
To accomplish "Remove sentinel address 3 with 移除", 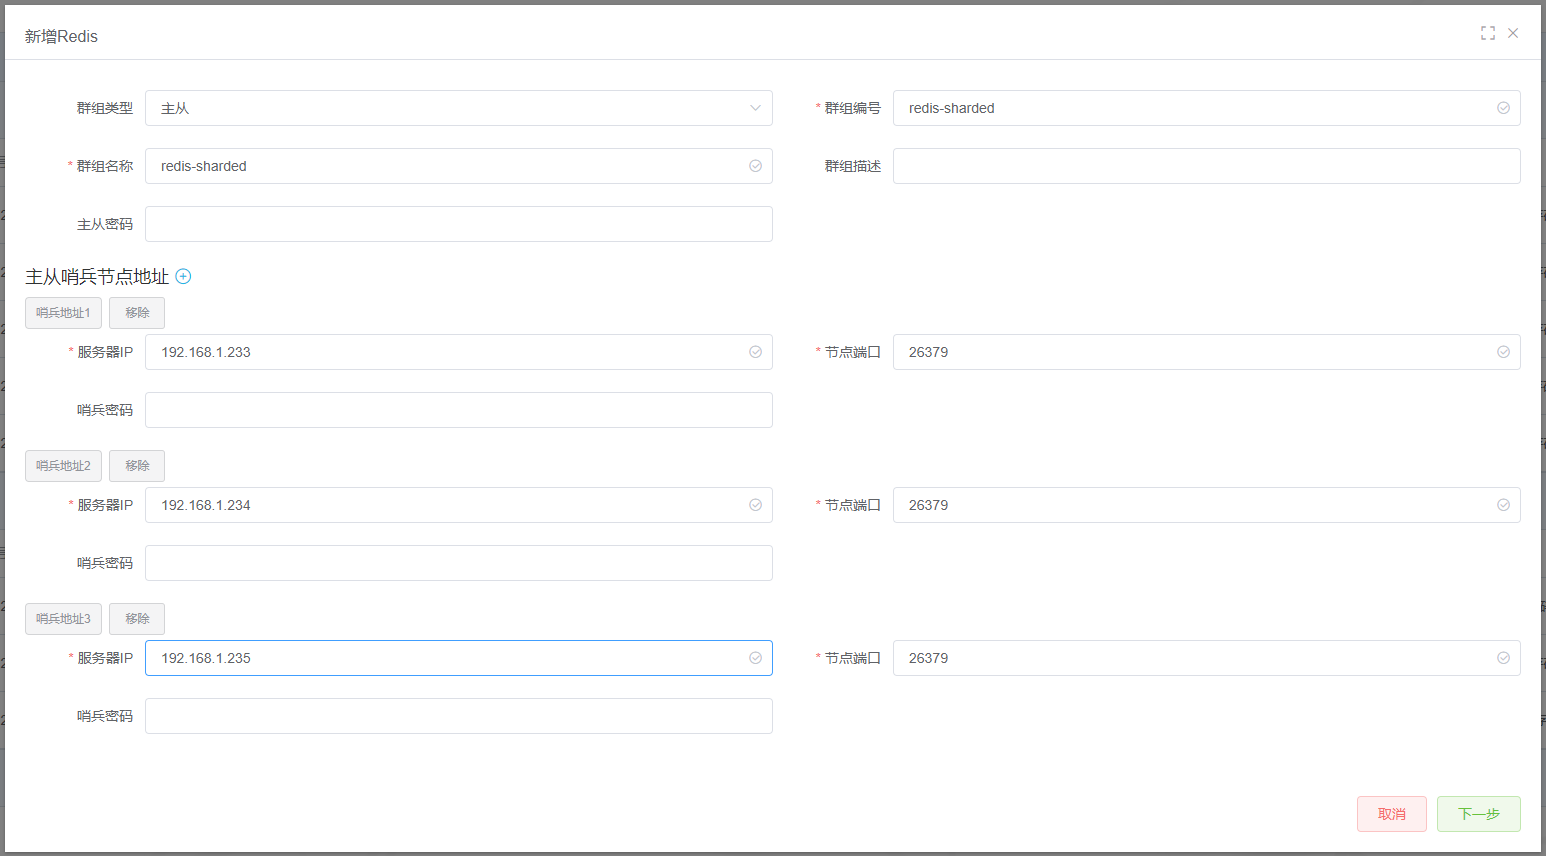I will 137,619.
